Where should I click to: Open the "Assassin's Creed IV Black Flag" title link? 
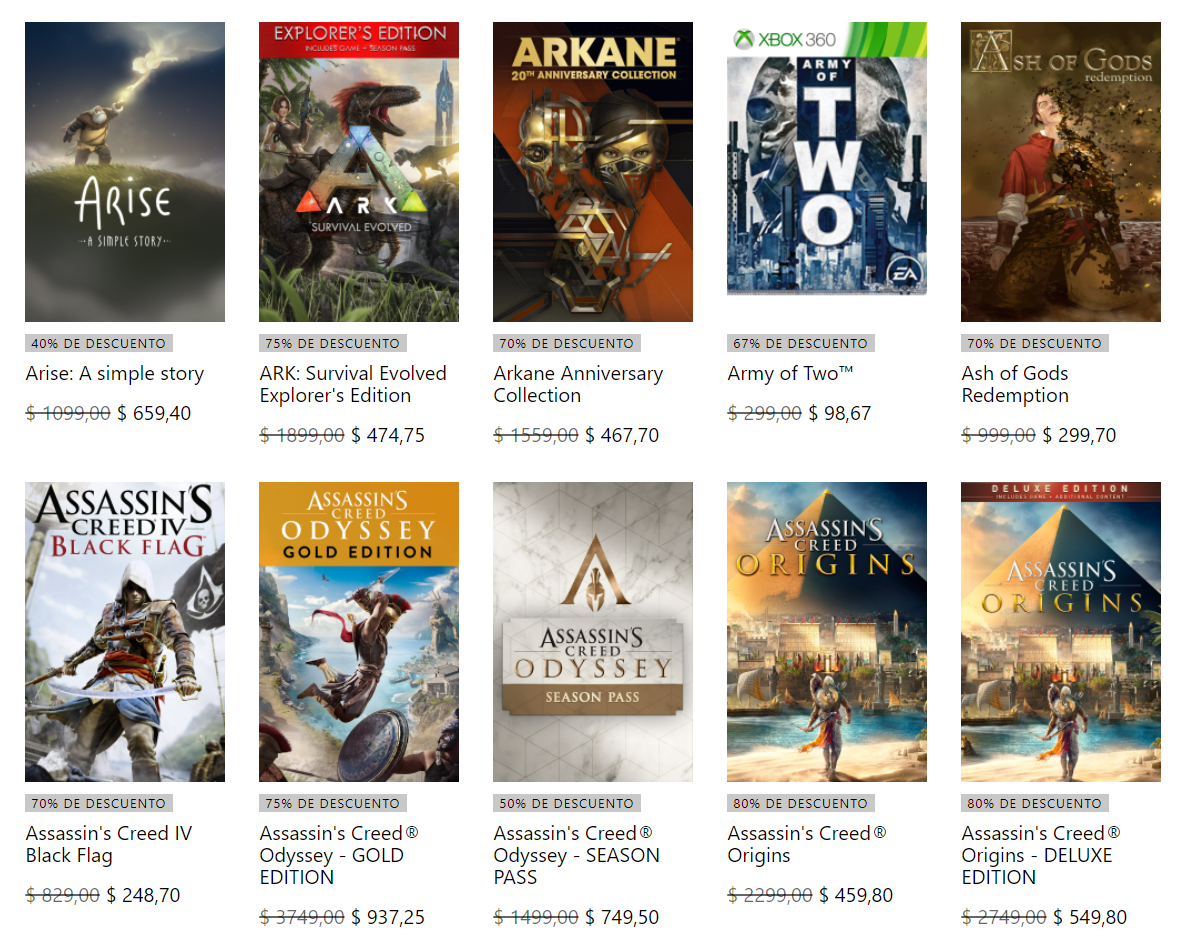(109, 845)
